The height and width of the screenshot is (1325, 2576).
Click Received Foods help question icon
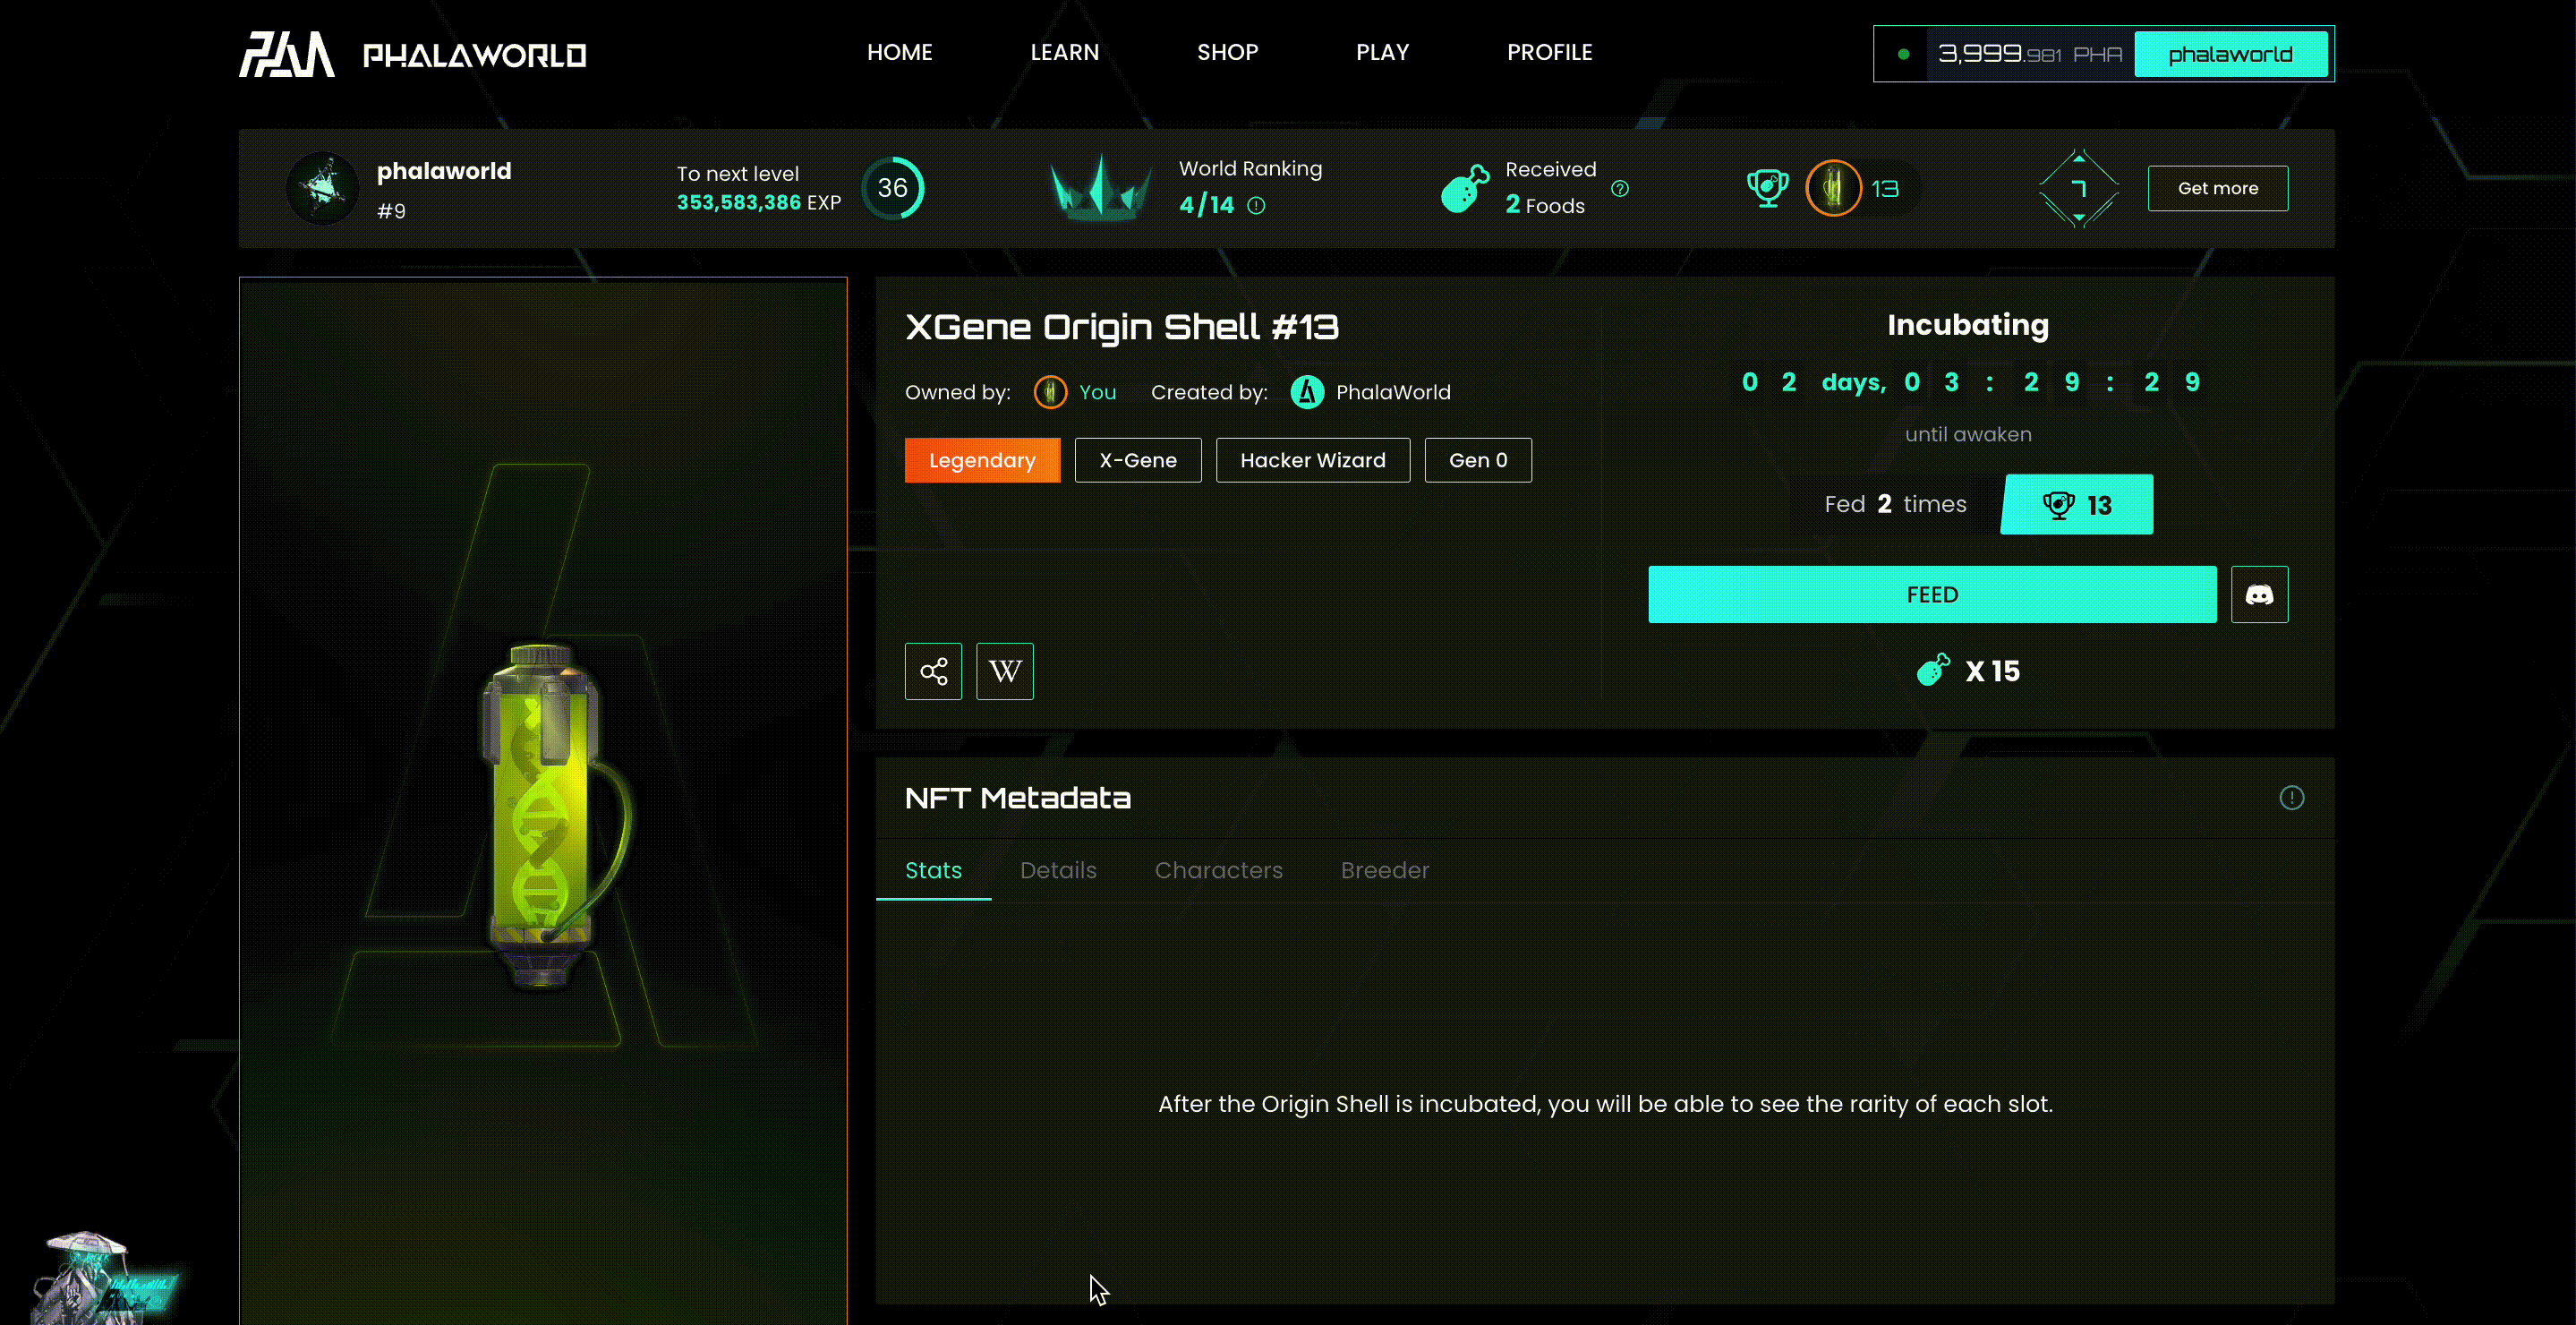pos(1620,189)
